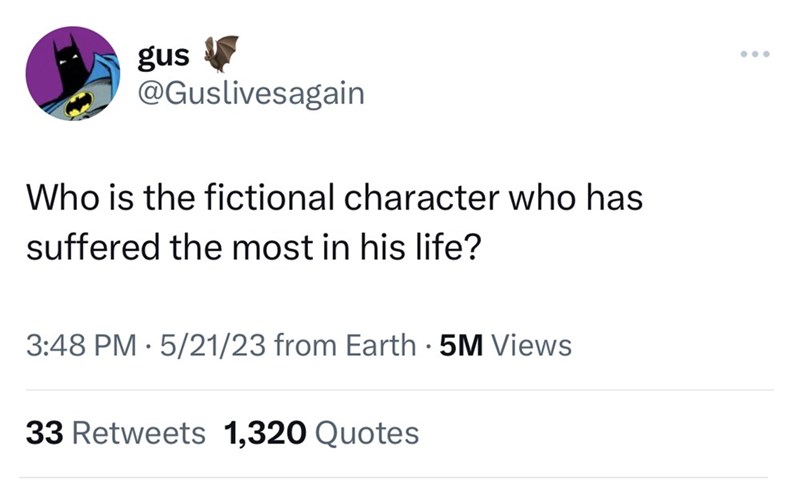
Task: Show the Quotes list
Action: tap(366, 433)
